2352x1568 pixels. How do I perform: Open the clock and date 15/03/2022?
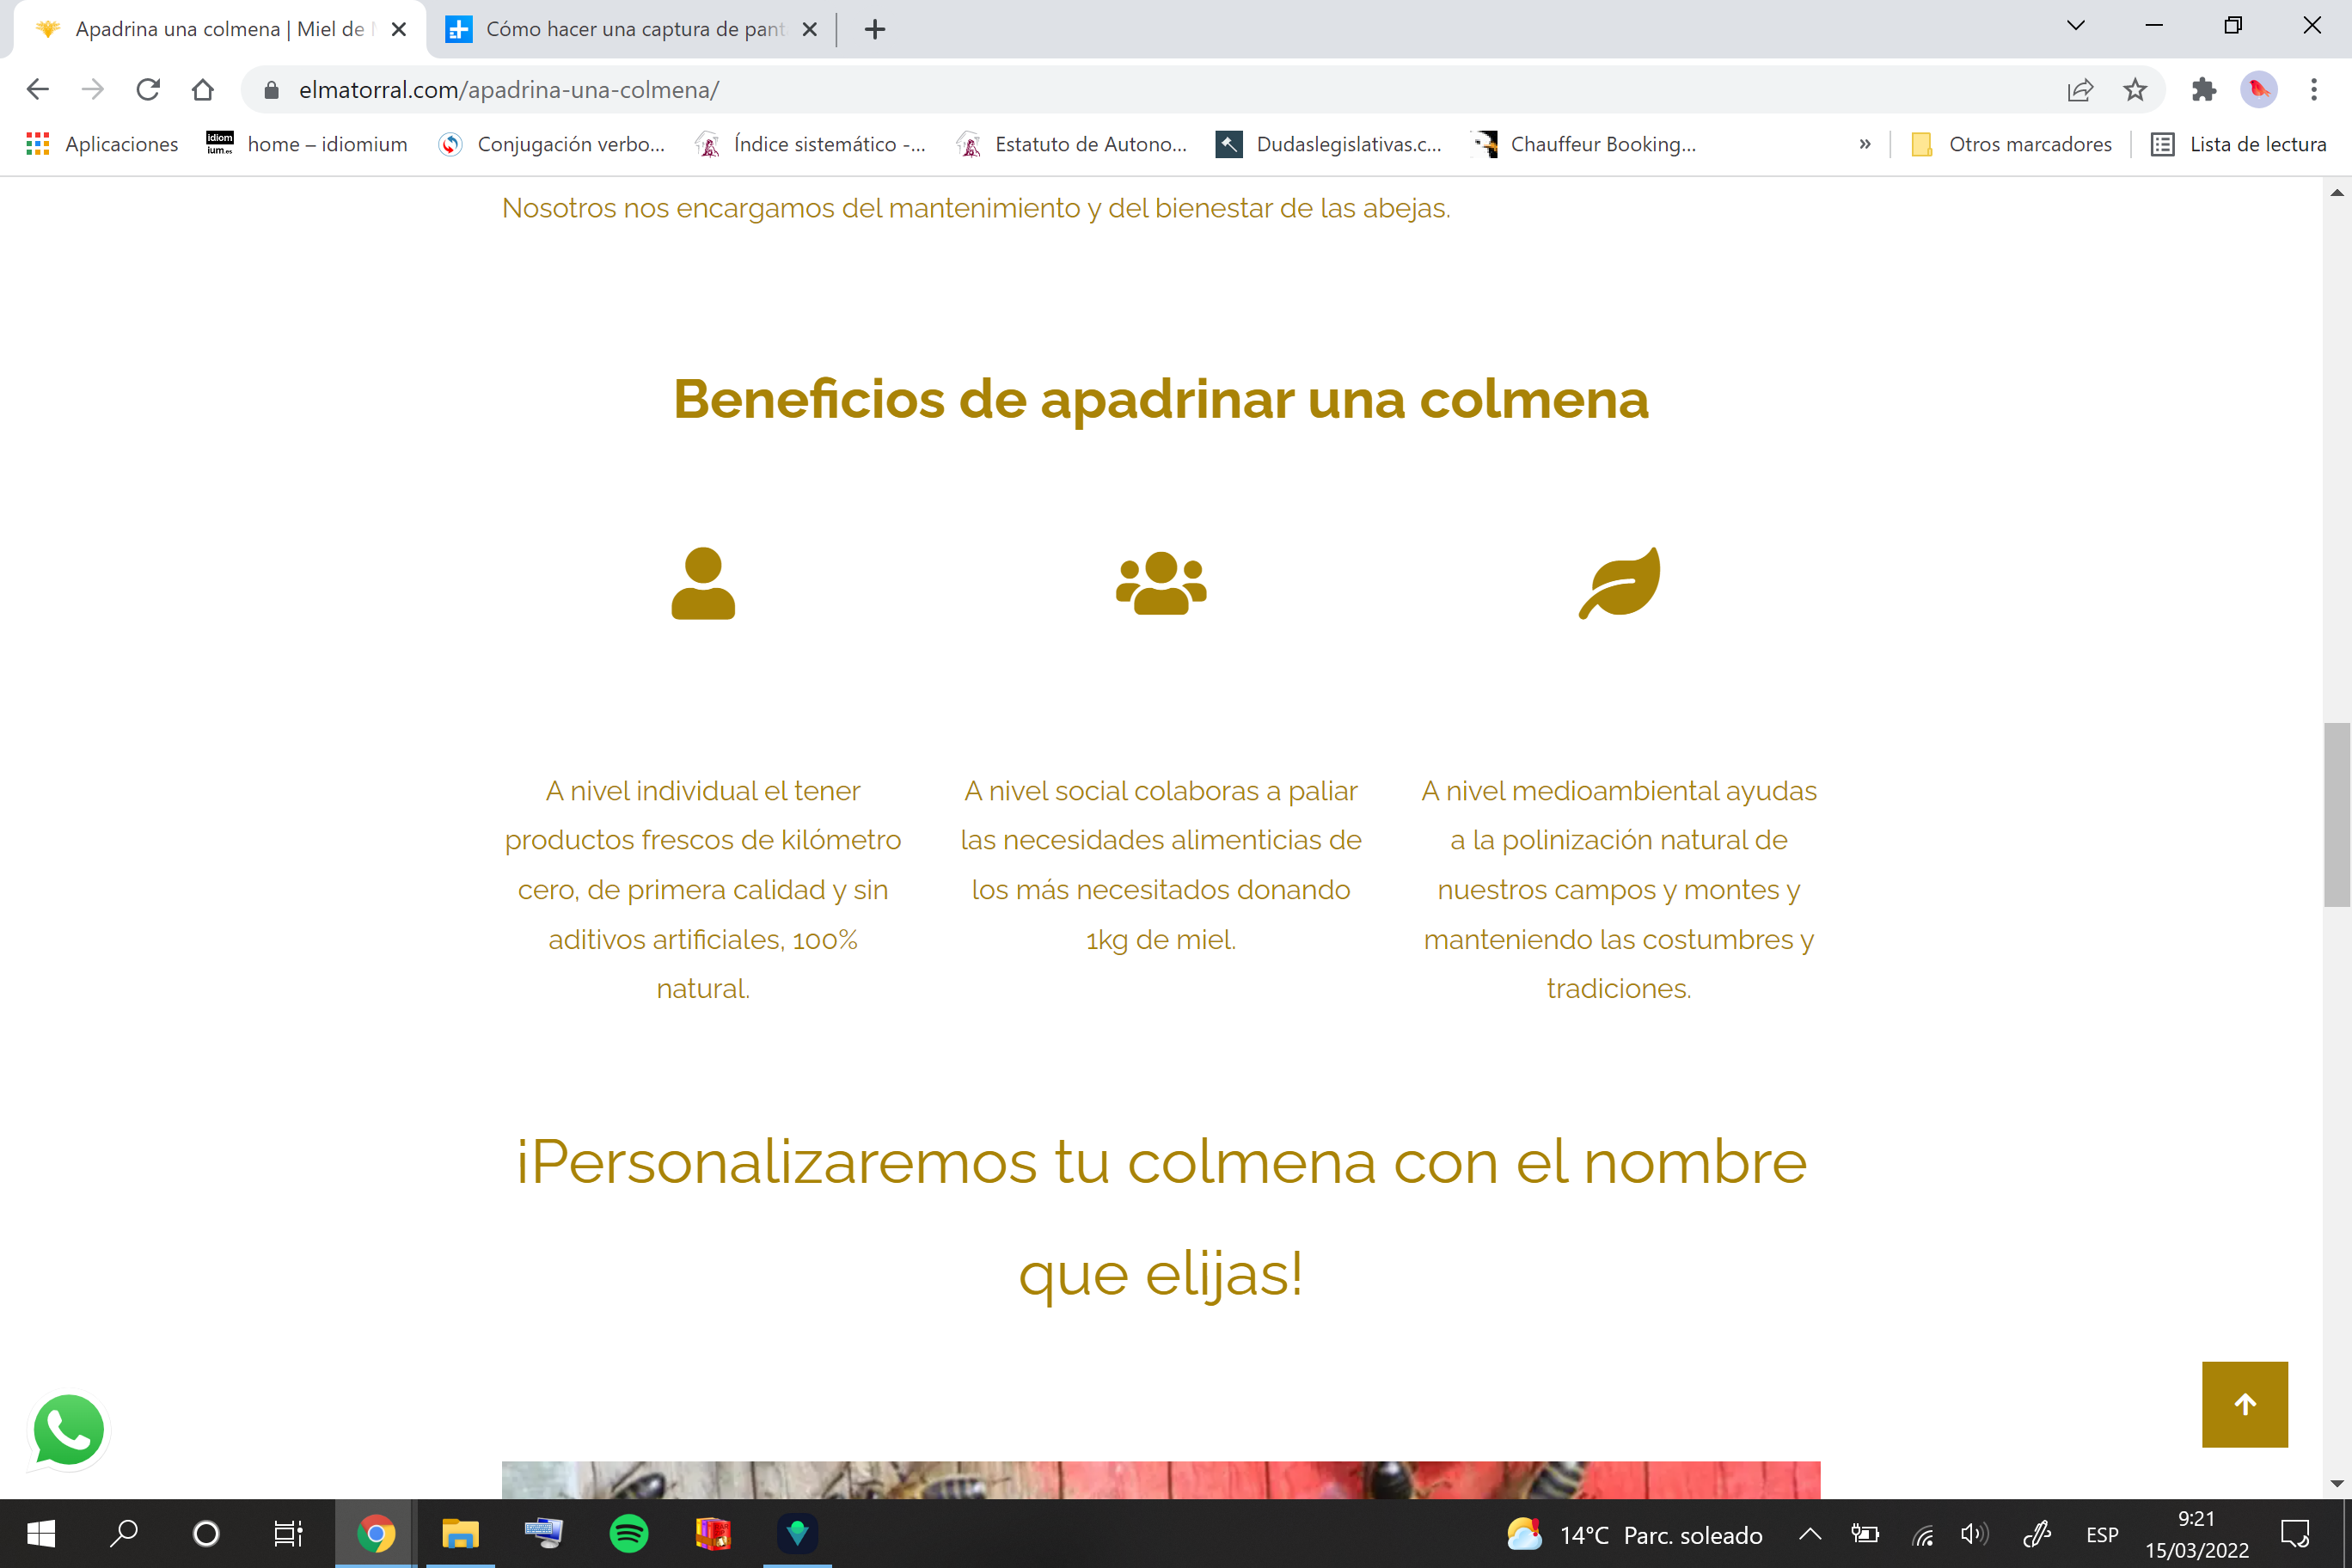point(2196,1535)
